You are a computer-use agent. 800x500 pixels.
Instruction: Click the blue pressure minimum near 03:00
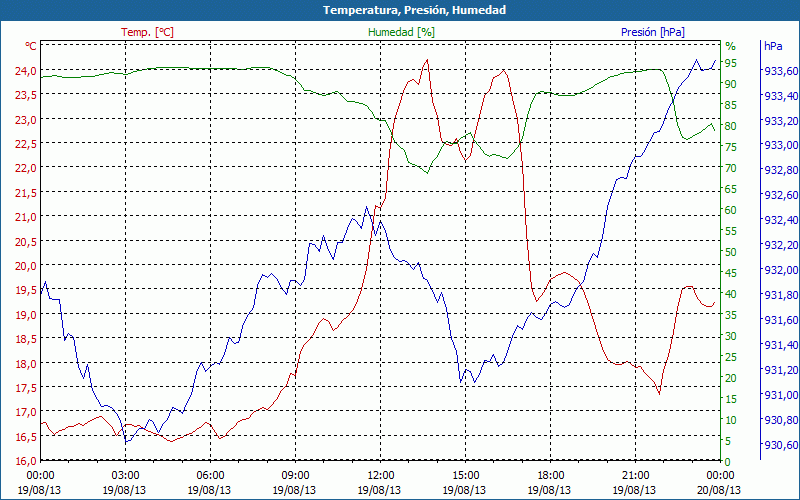tap(126, 442)
